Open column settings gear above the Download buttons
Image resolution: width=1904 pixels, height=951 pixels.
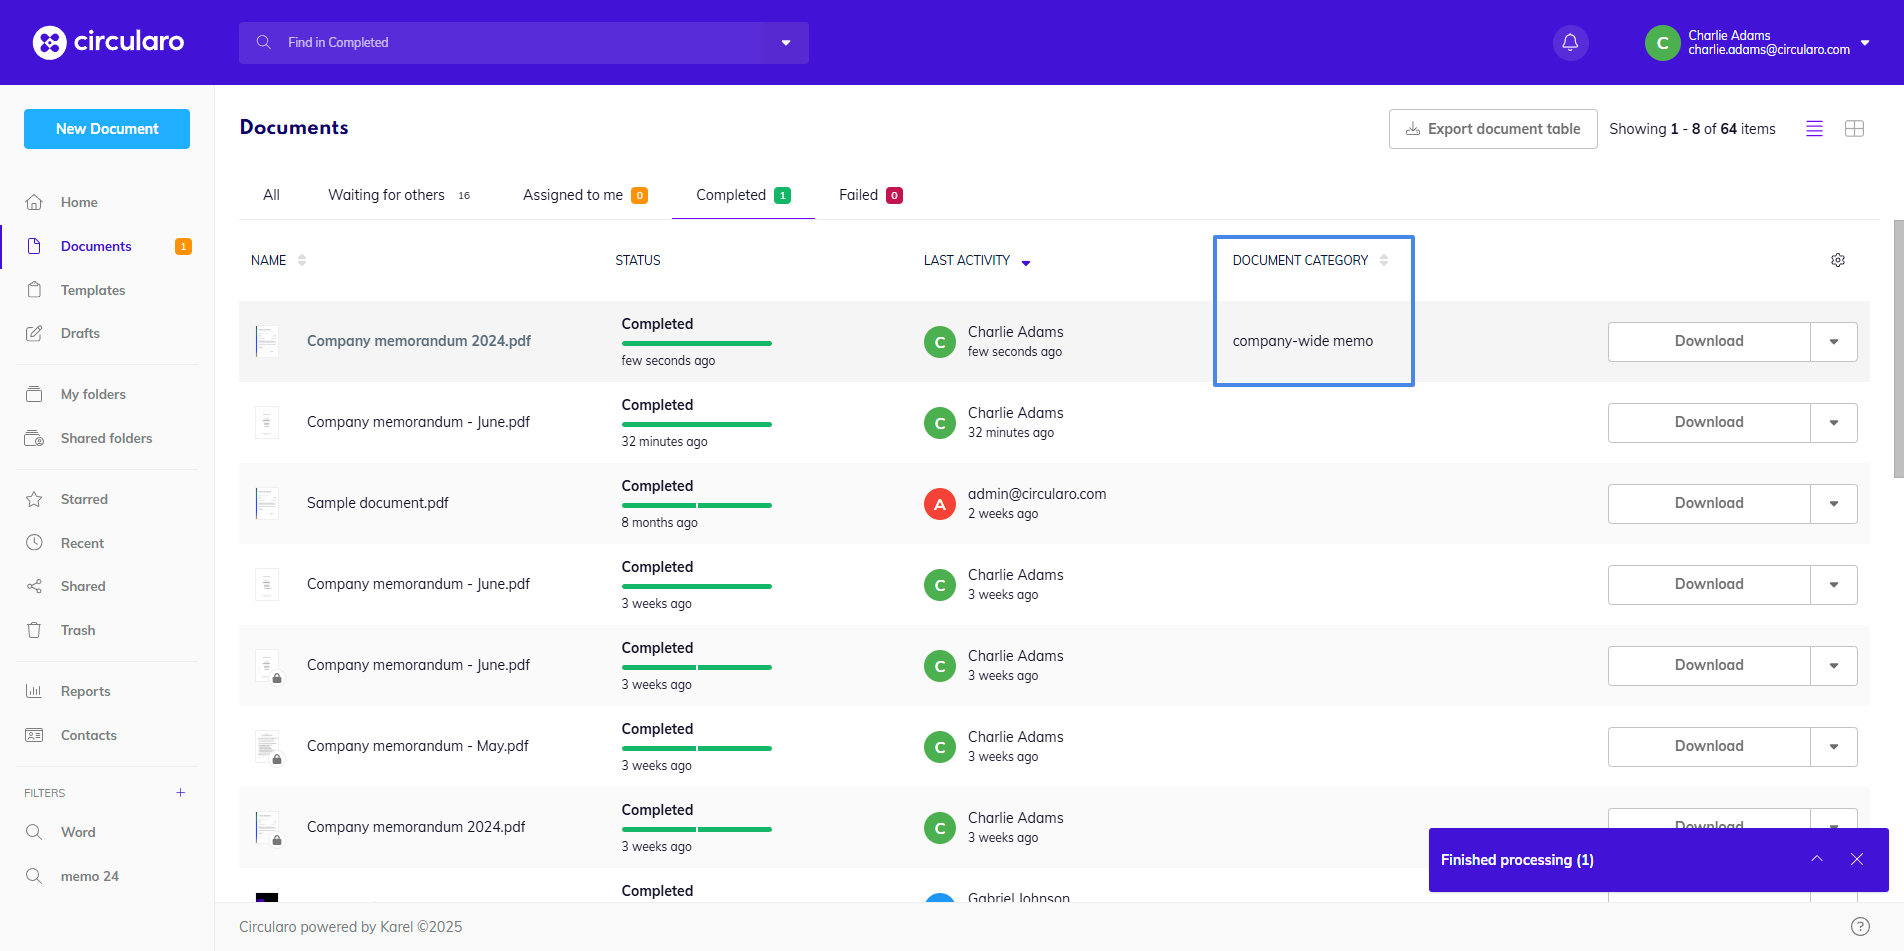[1837, 260]
